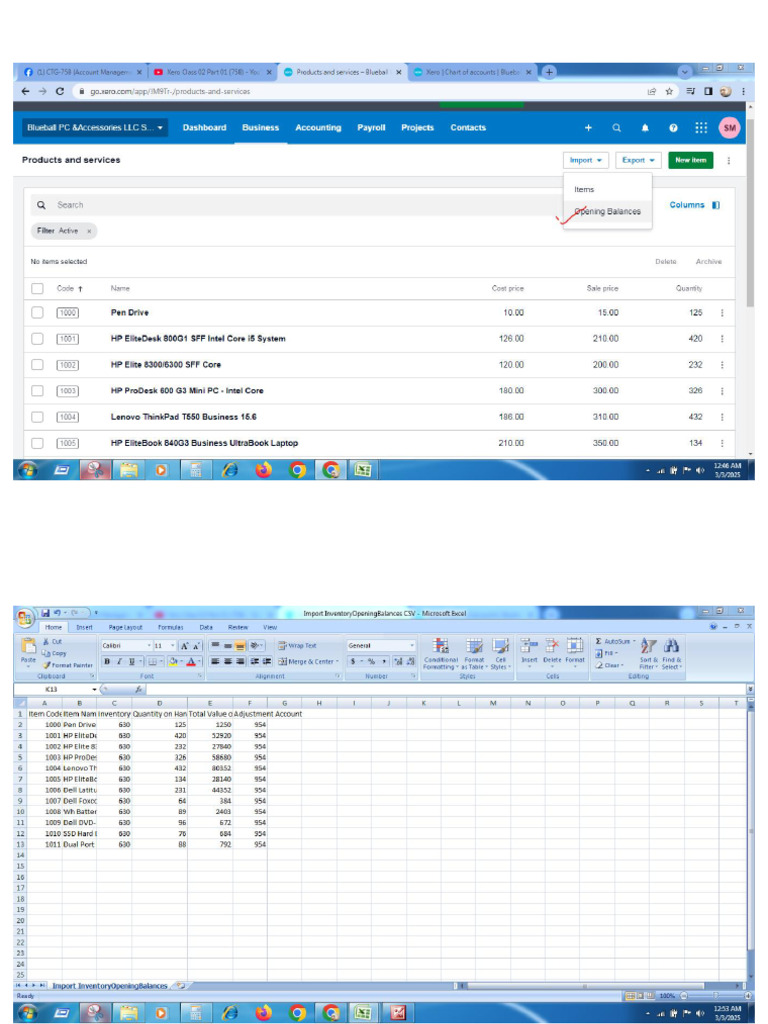The height and width of the screenshot is (1024, 768).
Task: Switch to the Formulas ribbon tab
Action: coord(170,627)
